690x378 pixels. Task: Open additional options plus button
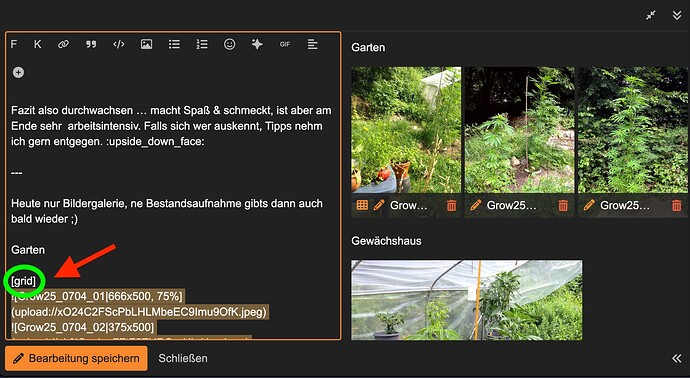18,72
